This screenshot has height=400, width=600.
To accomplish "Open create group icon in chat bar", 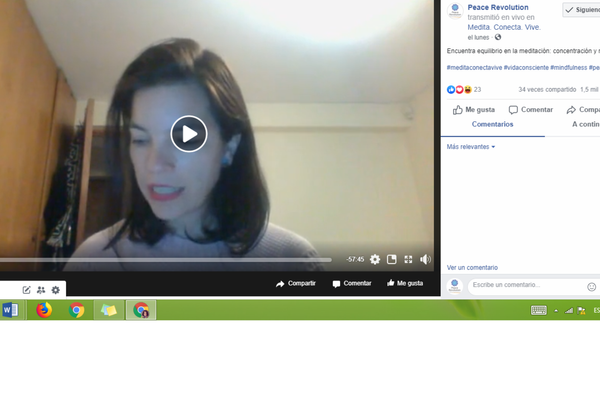I will (x=41, y=290).
